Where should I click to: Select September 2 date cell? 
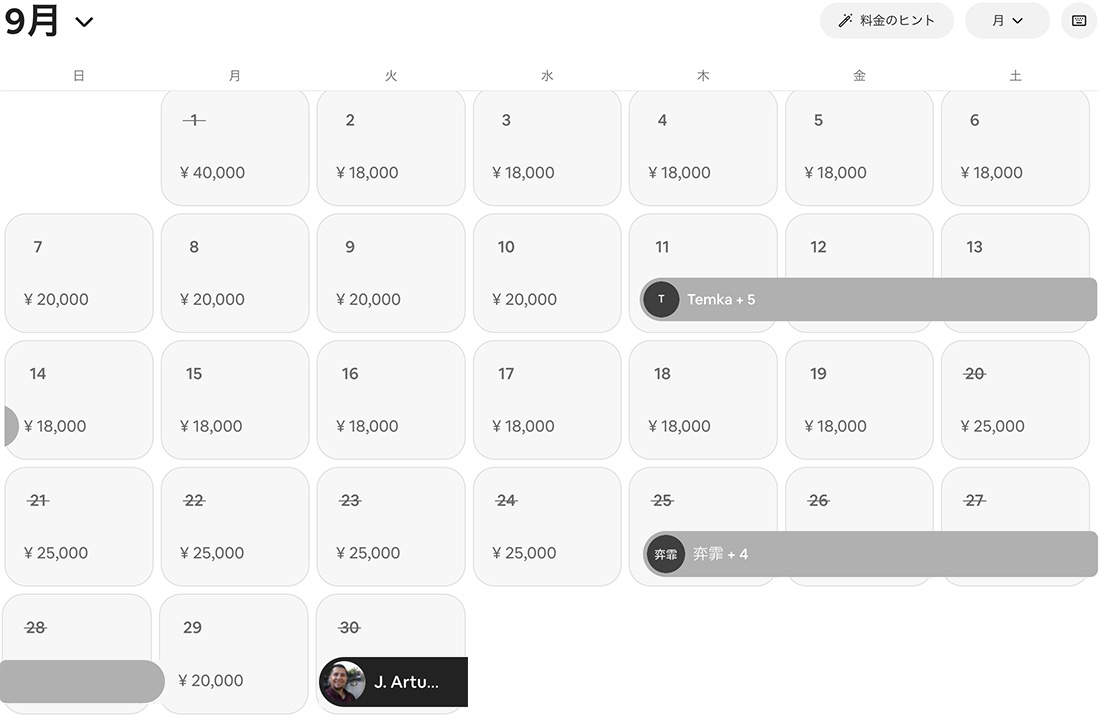click(391, 147)
